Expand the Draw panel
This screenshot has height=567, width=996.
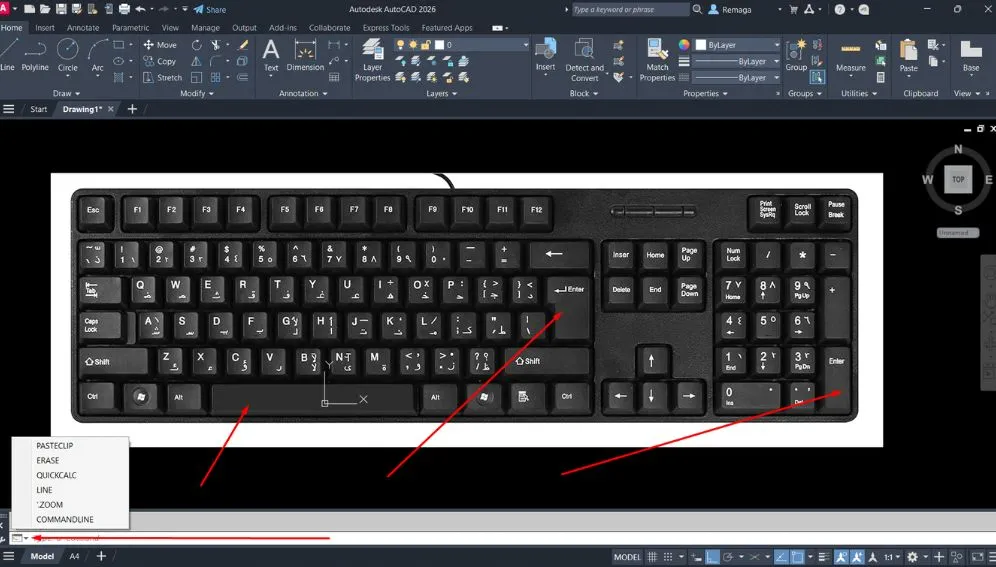(66, 93)
